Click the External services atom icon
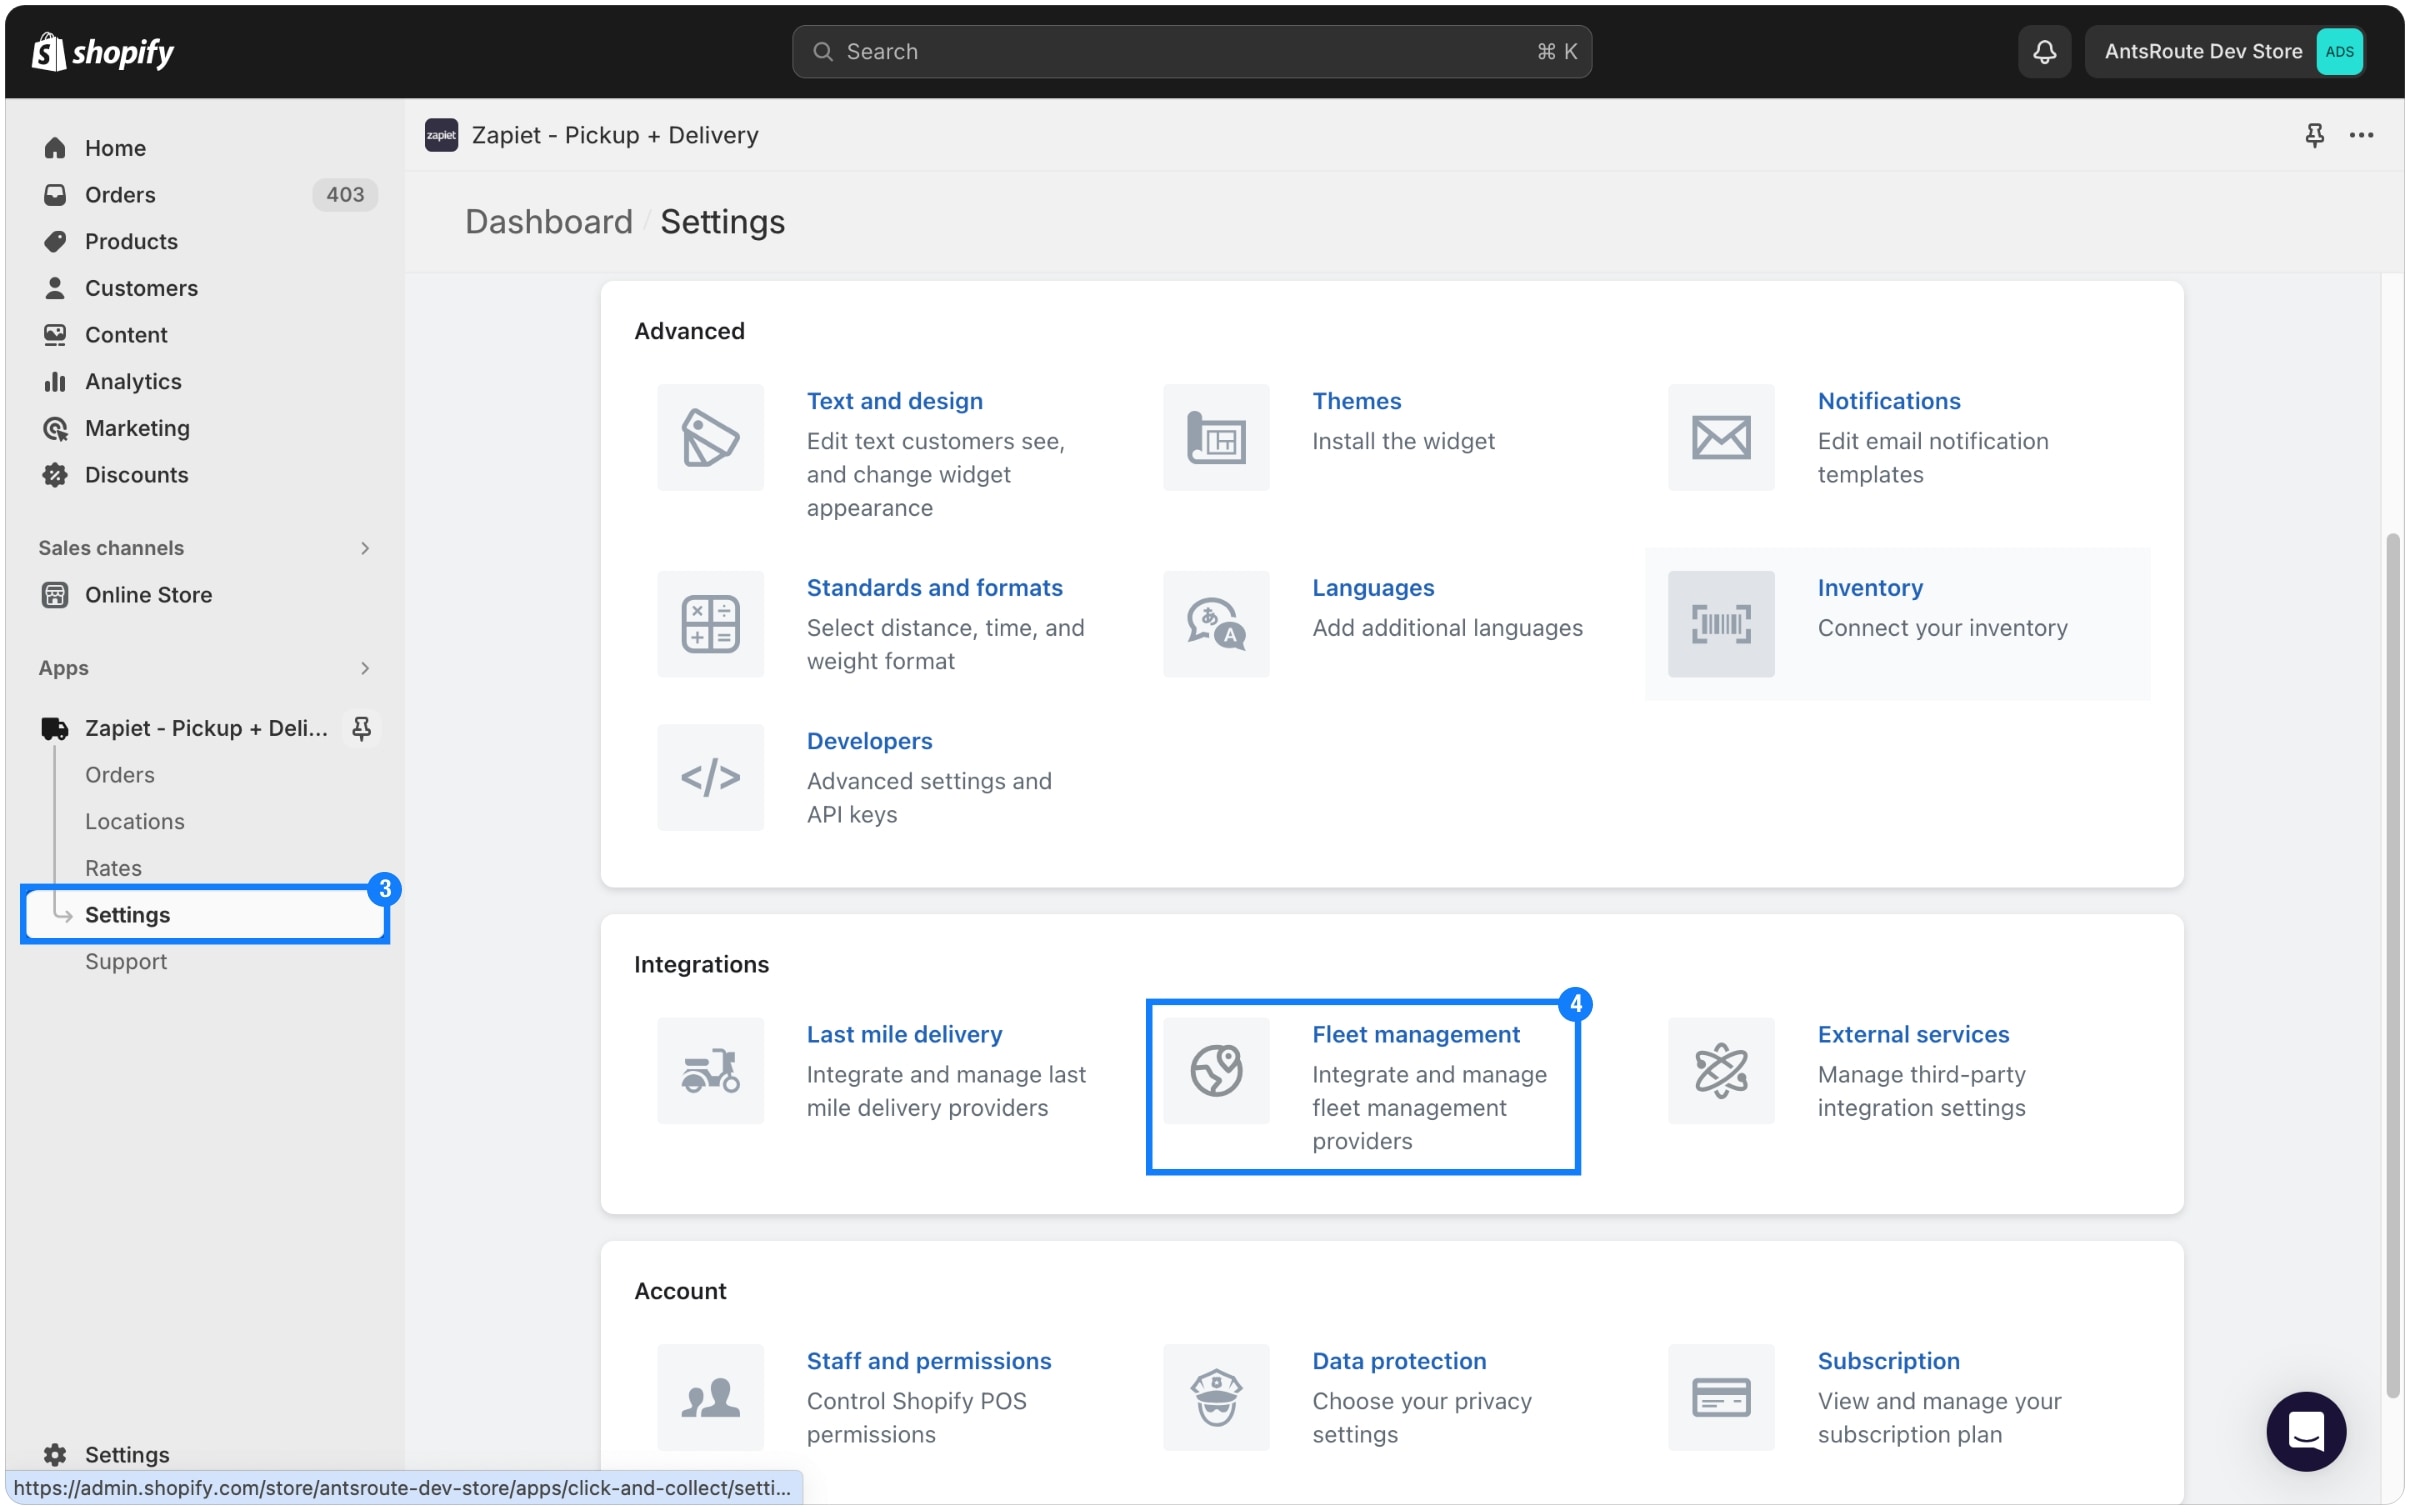This screenshot has height=1512, width=2410. [1720, 1070]
